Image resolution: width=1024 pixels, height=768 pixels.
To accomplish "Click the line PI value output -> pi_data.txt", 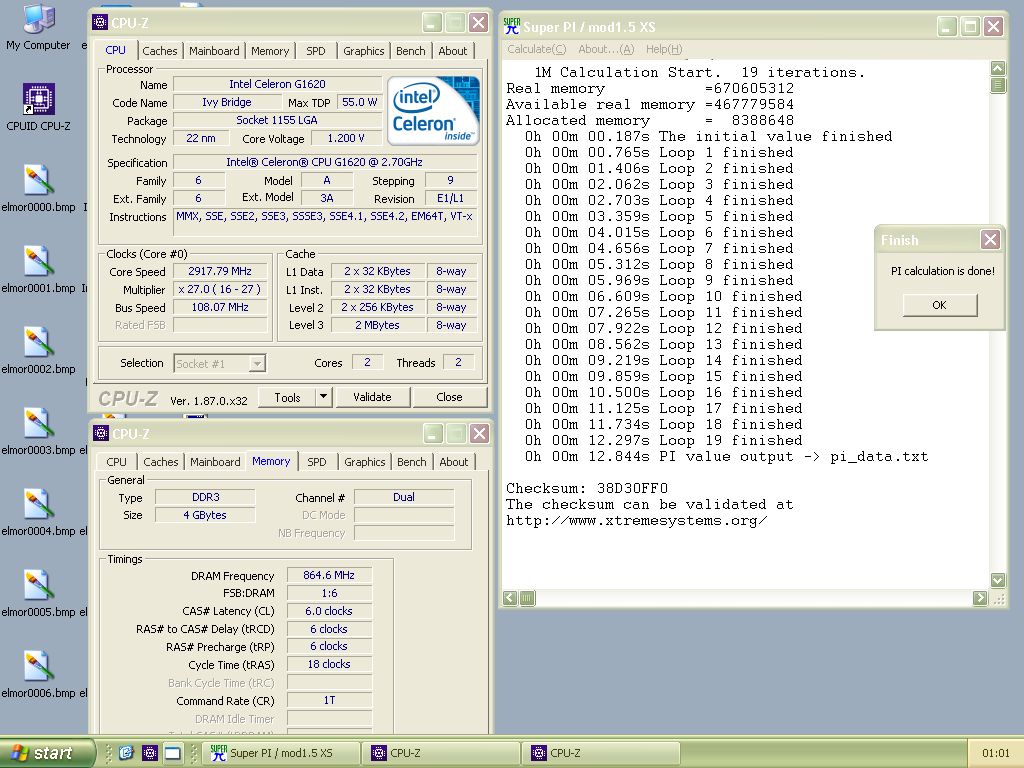I will pyautogui.click(x=726, y=456).
